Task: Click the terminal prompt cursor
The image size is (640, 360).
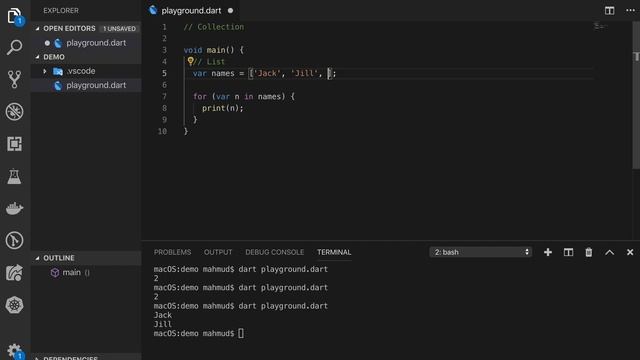Action: tap(241, 333)
